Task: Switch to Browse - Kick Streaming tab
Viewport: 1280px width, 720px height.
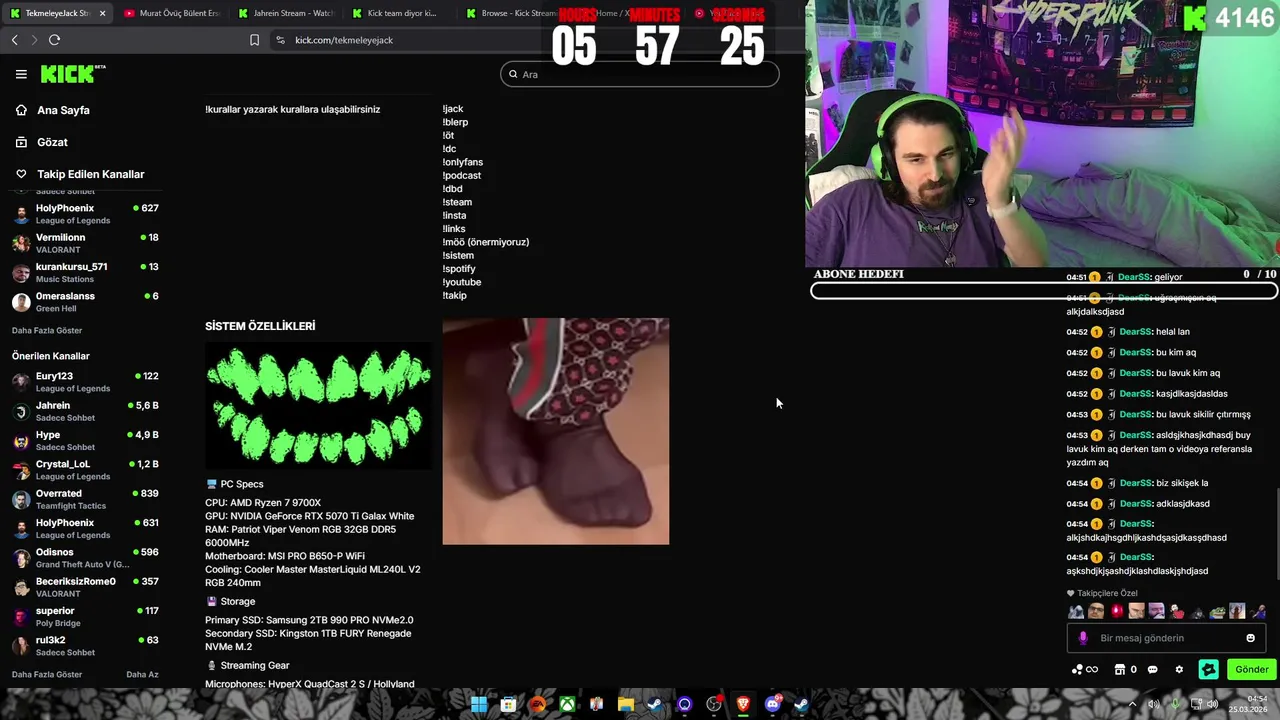Action: [512, 14]
